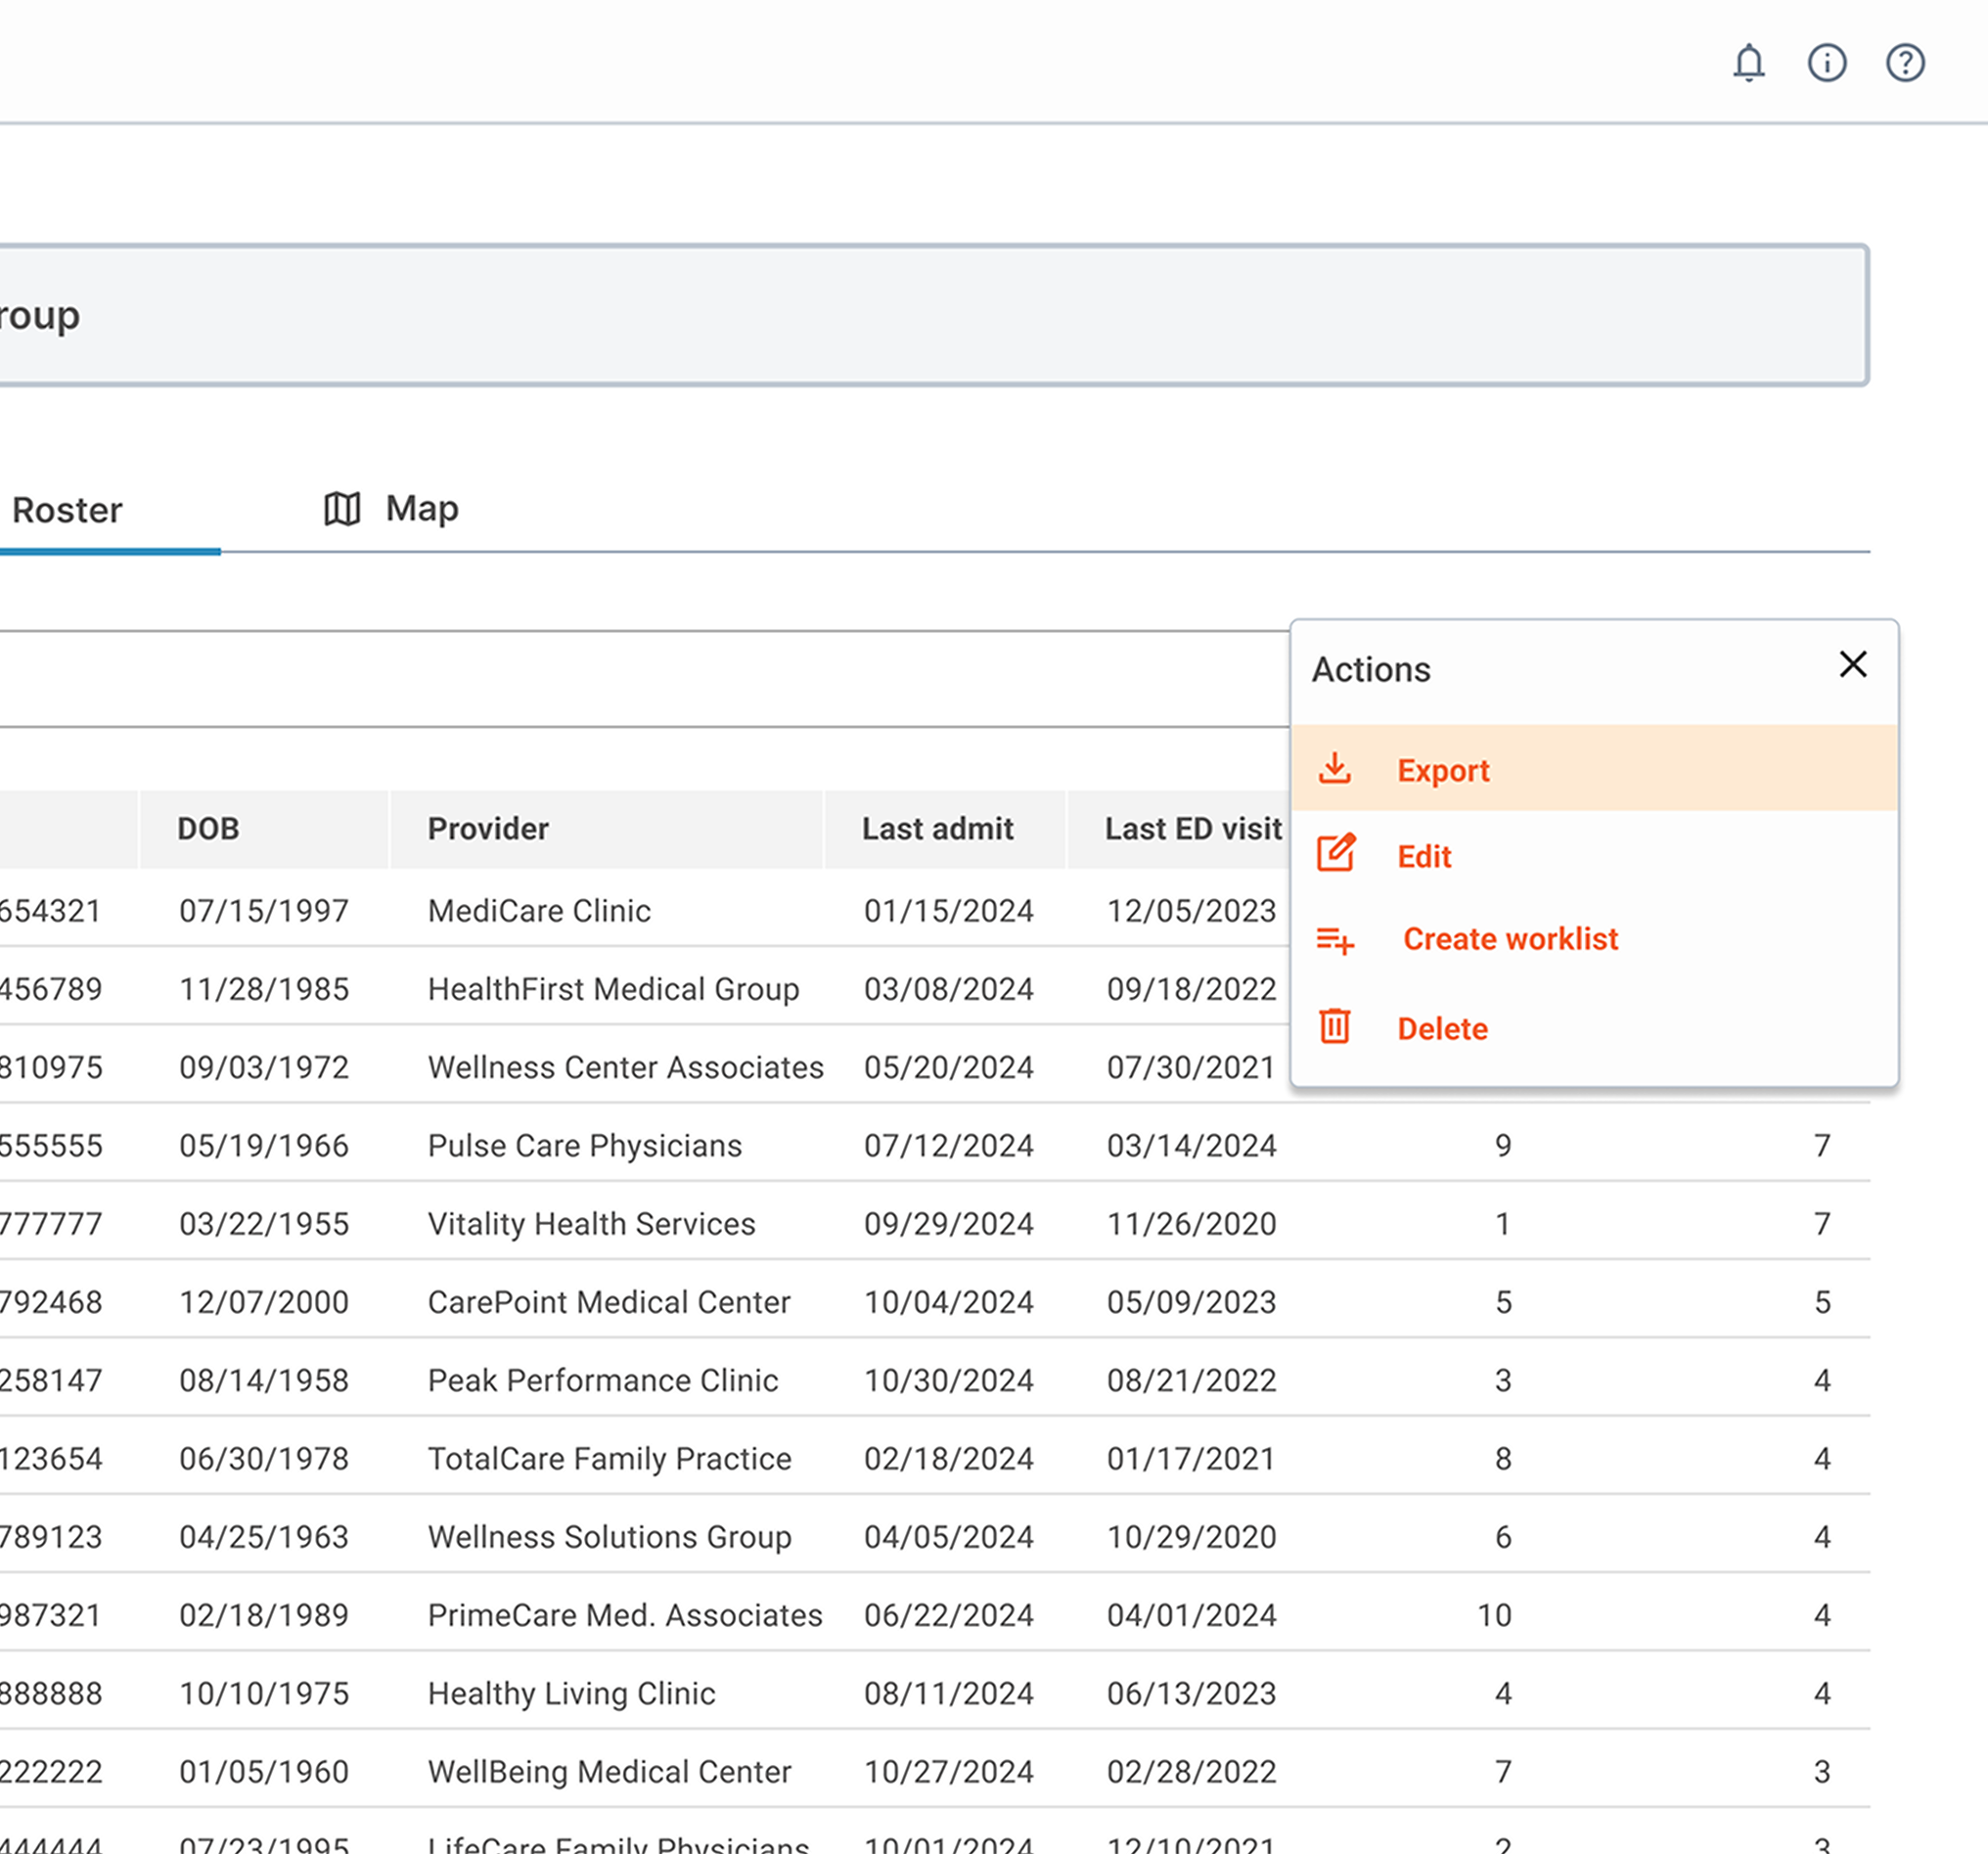Close the Actions popup panel
Screen dimensions: 1988x1854
[x=1852, y=665]
